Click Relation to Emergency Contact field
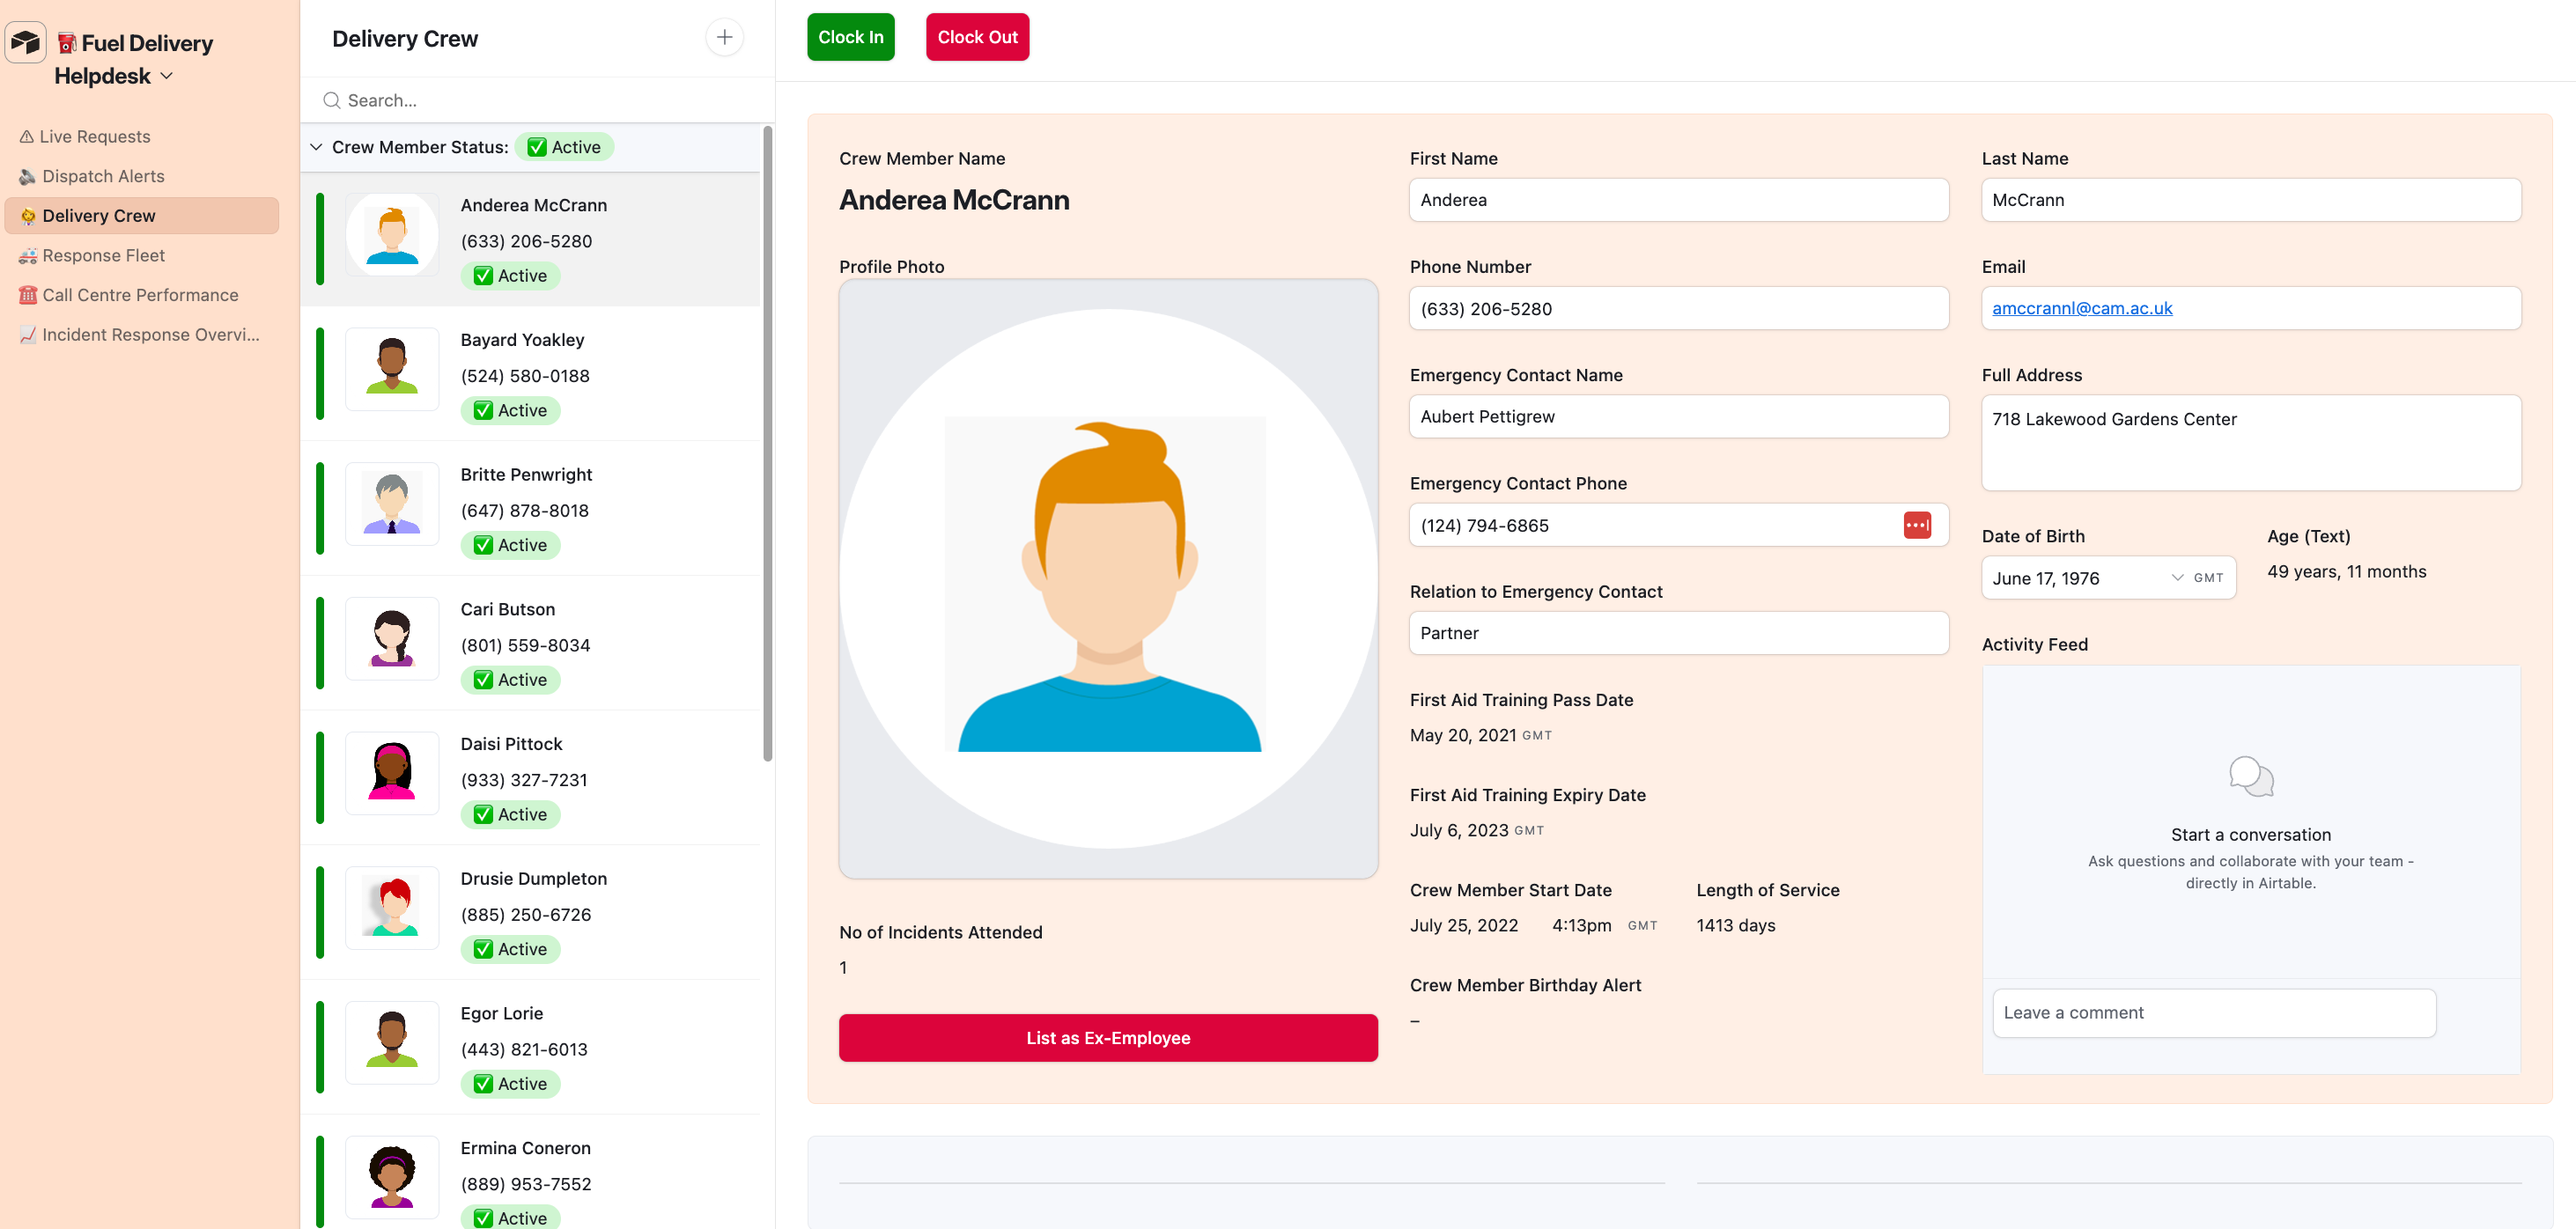 pos(1678,633)
